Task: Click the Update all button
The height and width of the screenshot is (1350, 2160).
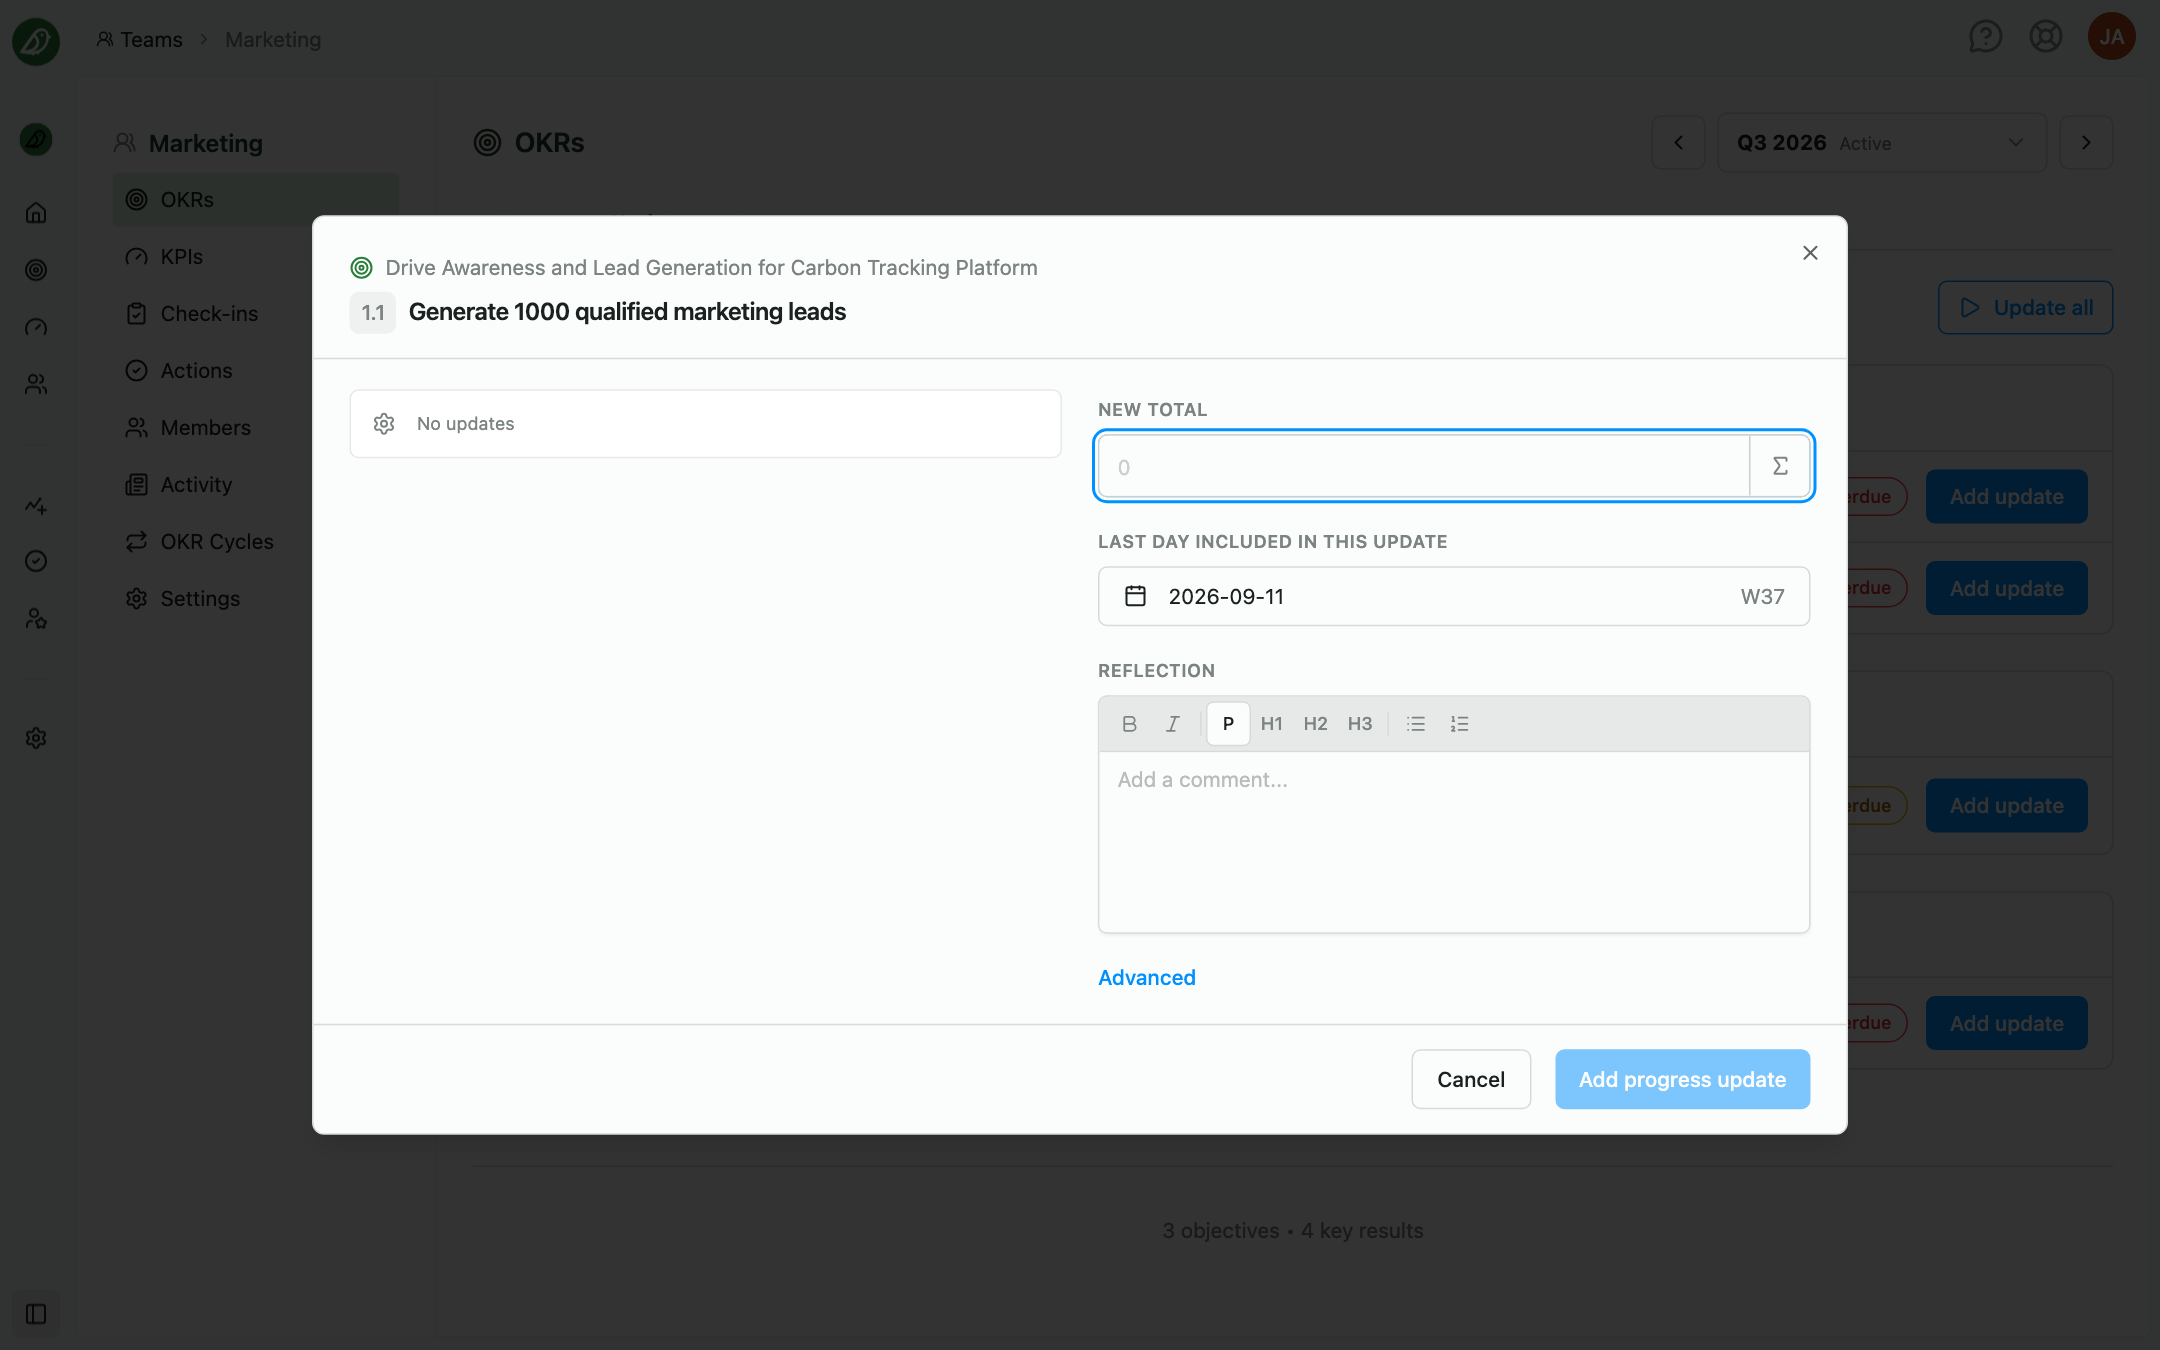Action: tap(2025, 307)
